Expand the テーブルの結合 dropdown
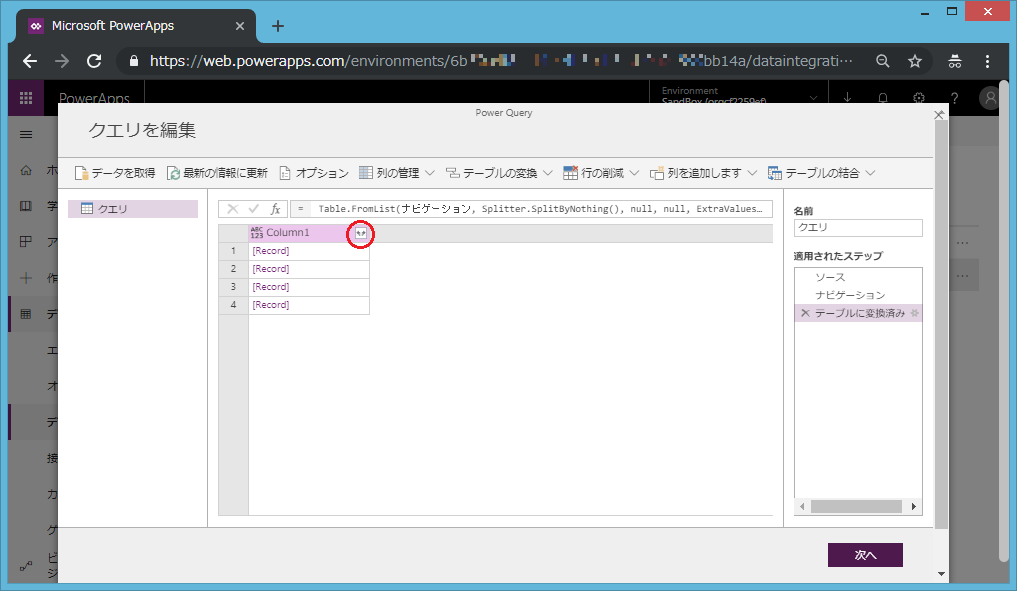 point(821,173)
